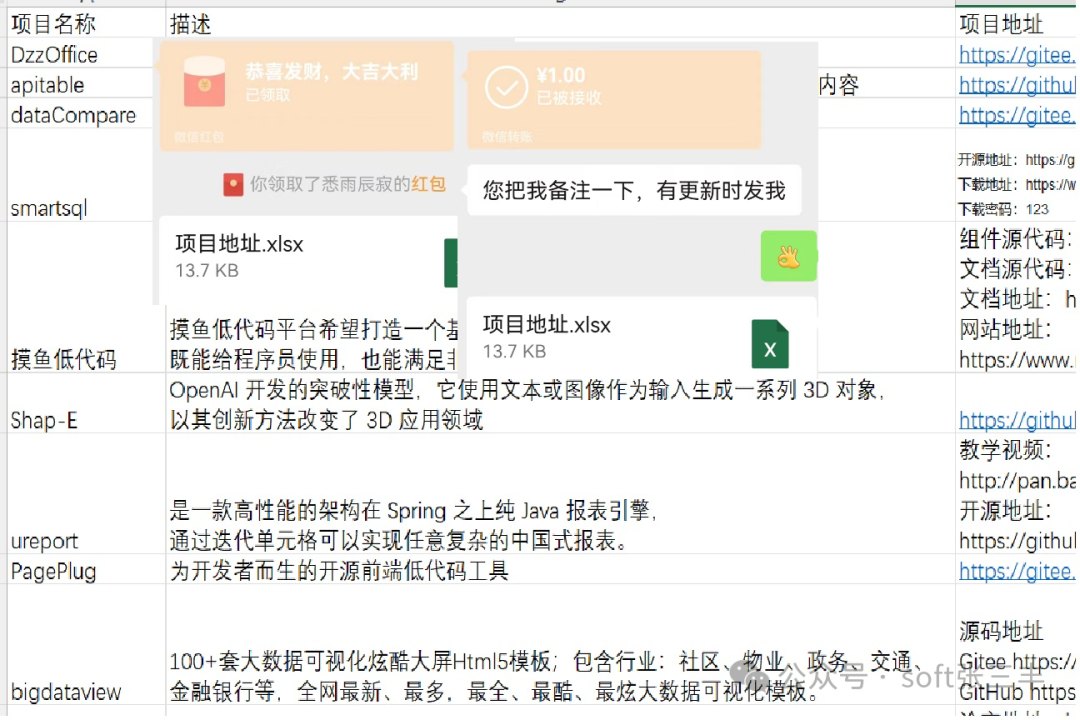Open the 红包 link in the claimed notice
The image size is (1080, 720).
tap(428, 184)
